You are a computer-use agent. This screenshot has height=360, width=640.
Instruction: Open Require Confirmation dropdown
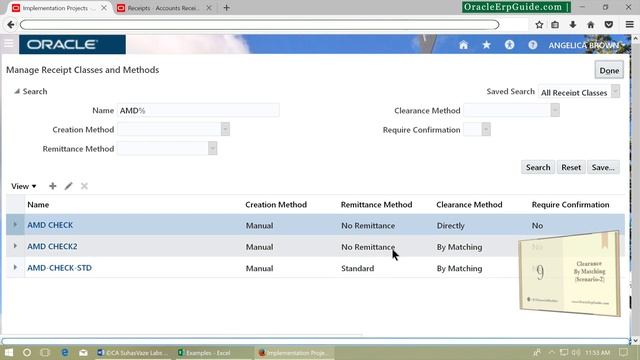pos(486,129)
